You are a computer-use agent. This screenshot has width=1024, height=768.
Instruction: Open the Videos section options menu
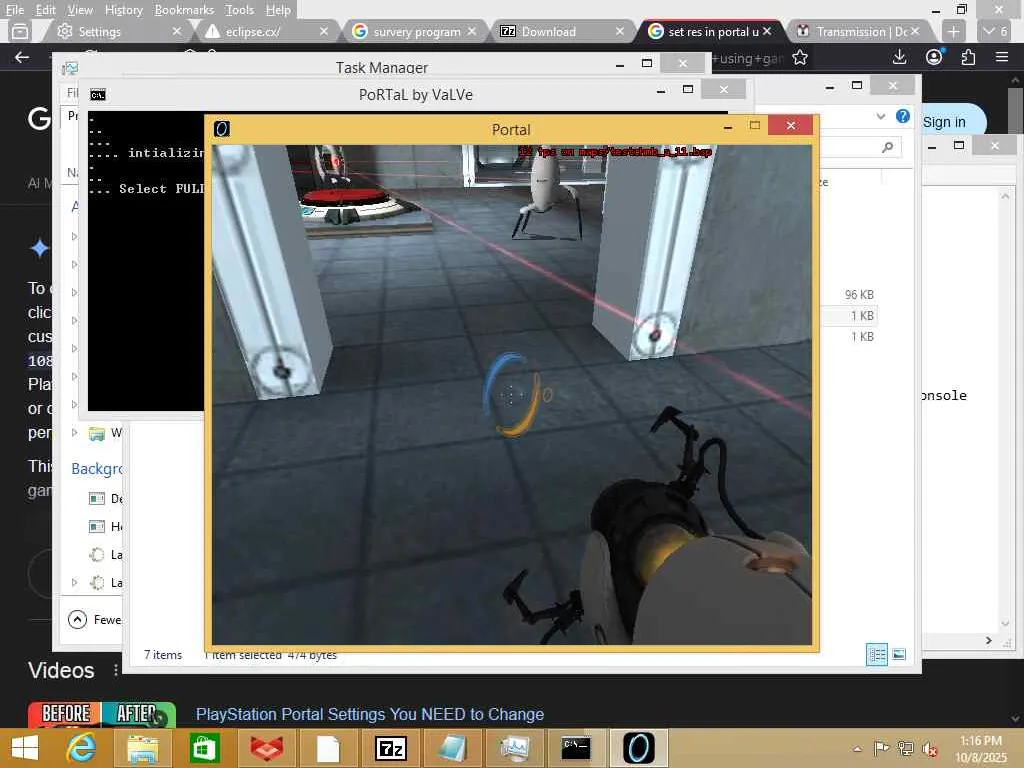pyautogui.click(x=116, y=670)
